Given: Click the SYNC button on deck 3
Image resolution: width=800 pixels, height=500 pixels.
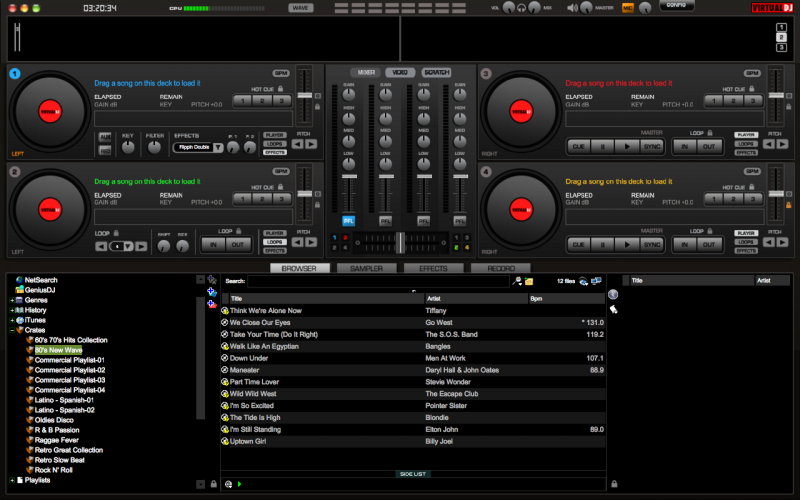Looking at the screenshot, I should [652, 146].
